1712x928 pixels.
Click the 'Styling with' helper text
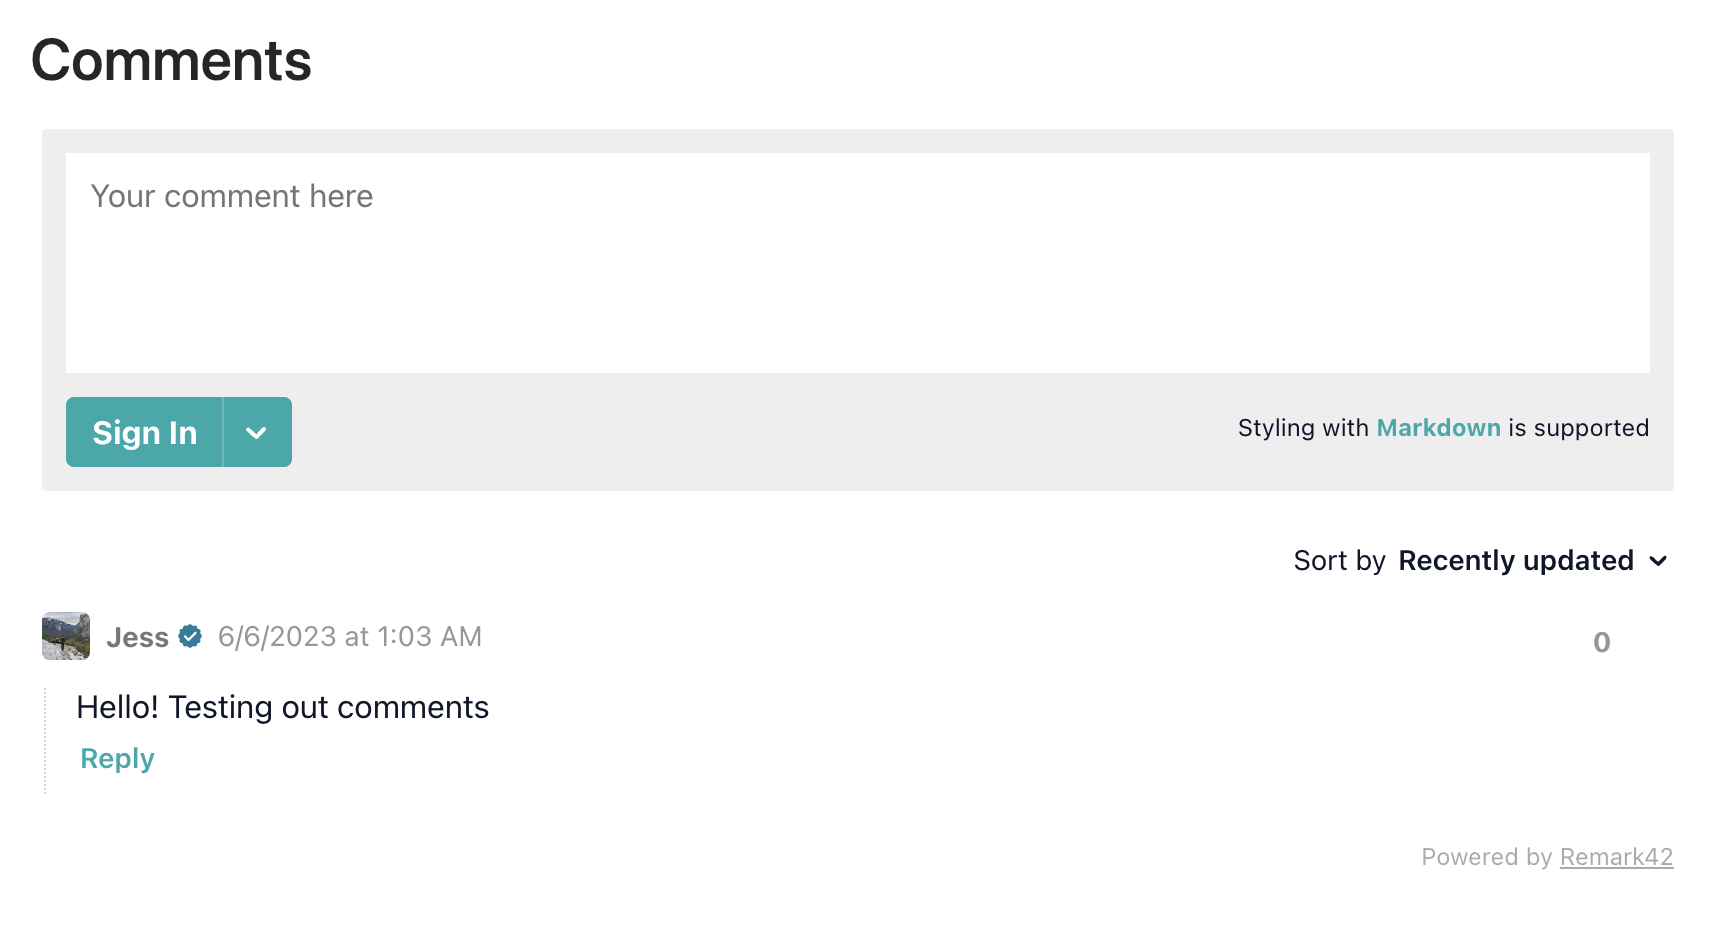[x=1303, y=428]
